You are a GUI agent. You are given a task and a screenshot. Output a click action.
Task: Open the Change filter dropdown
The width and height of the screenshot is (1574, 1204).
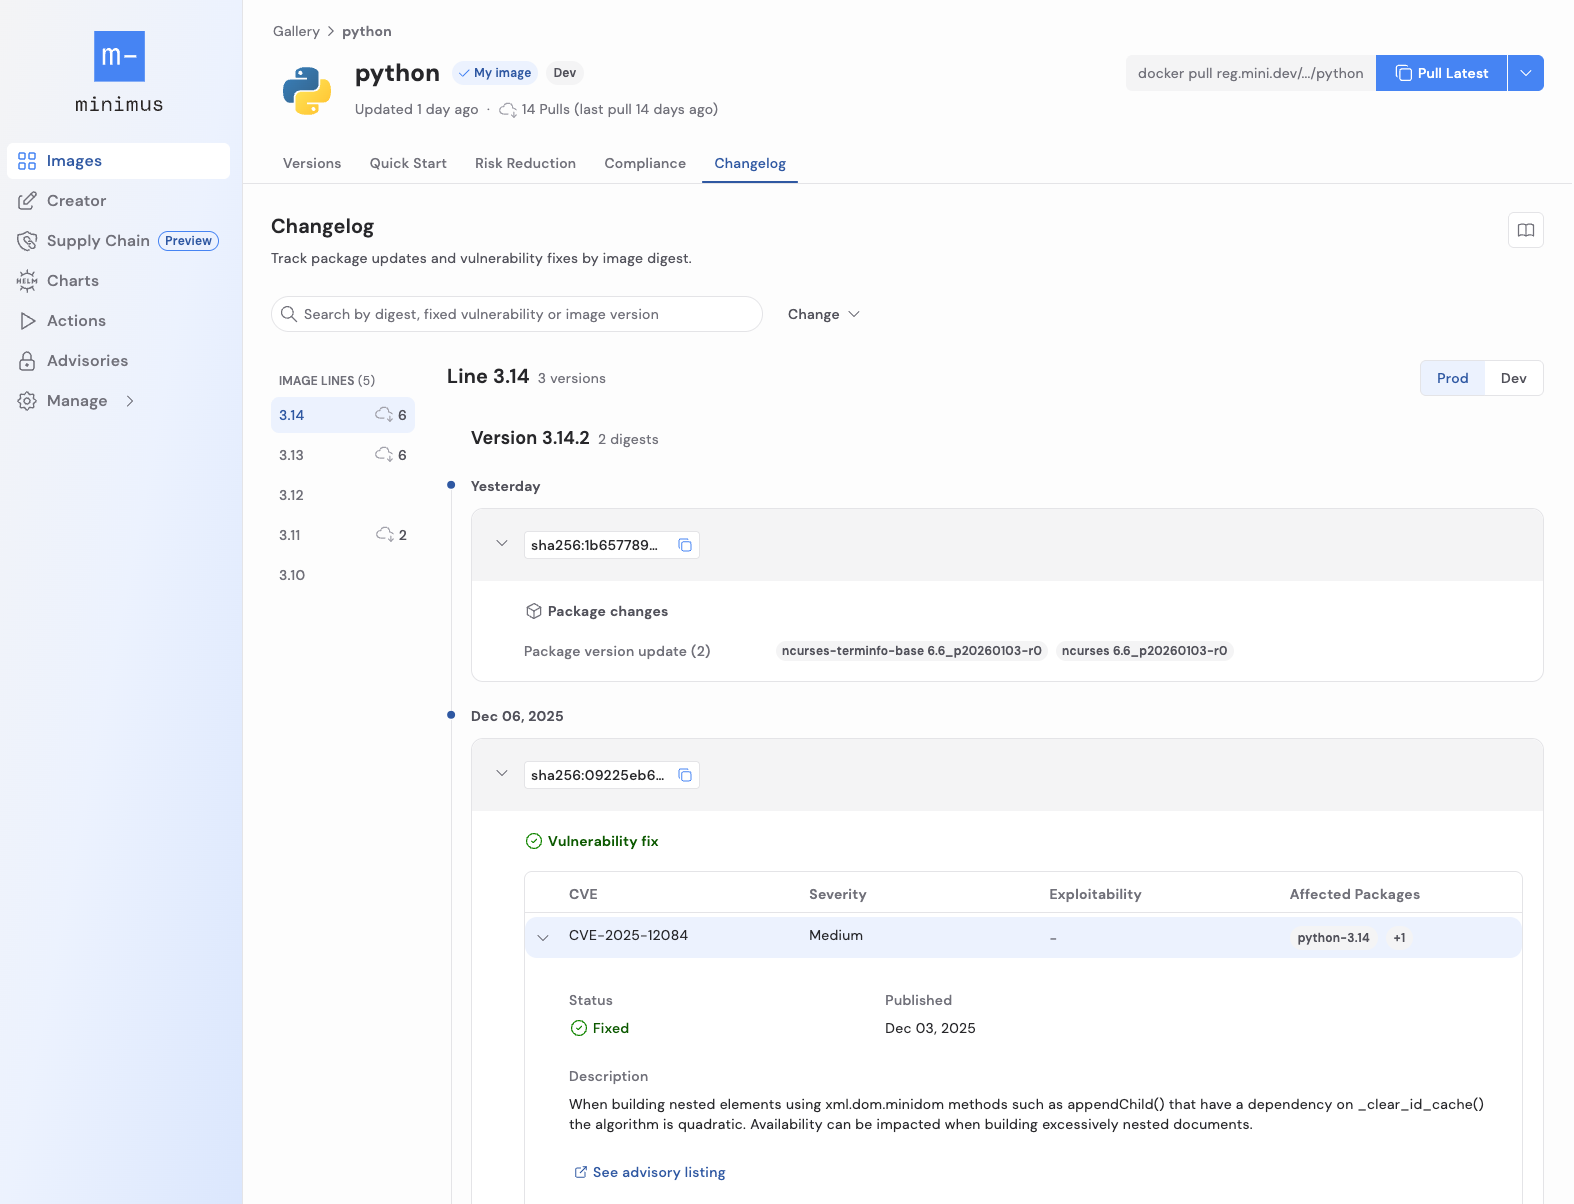pos(824,314)
